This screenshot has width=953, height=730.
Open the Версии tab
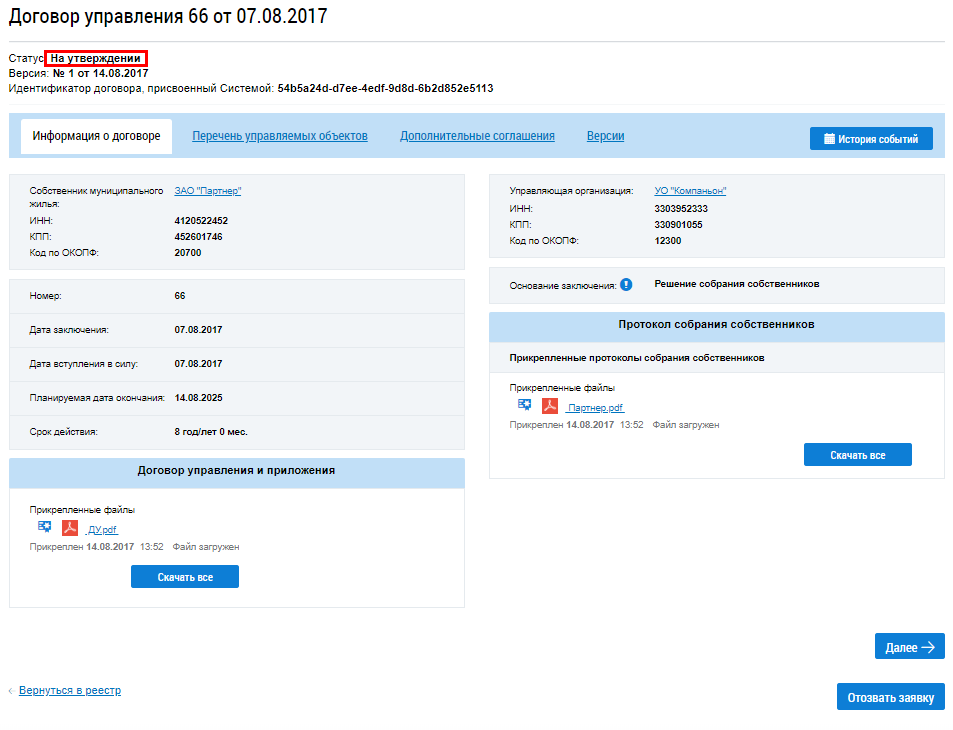(x=605, y=136)
